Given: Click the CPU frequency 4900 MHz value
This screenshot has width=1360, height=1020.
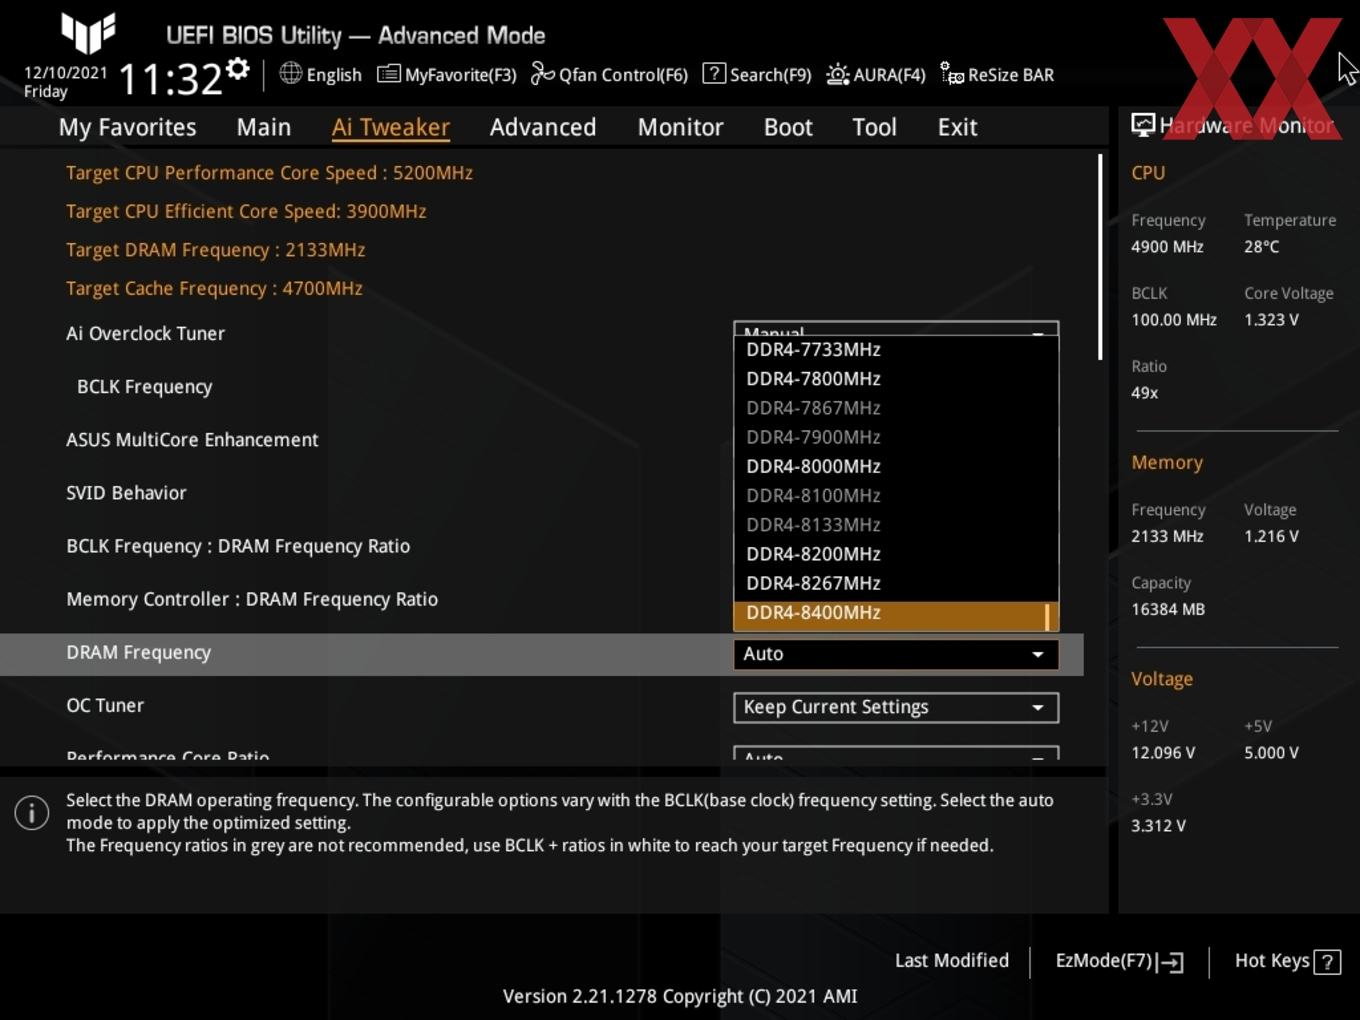Looking at the screenshot, I should point(1167,247).
